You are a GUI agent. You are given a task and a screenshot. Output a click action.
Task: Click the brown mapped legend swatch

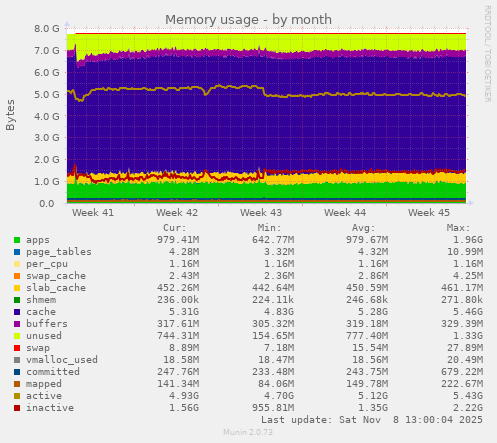(x=17, y=384)
